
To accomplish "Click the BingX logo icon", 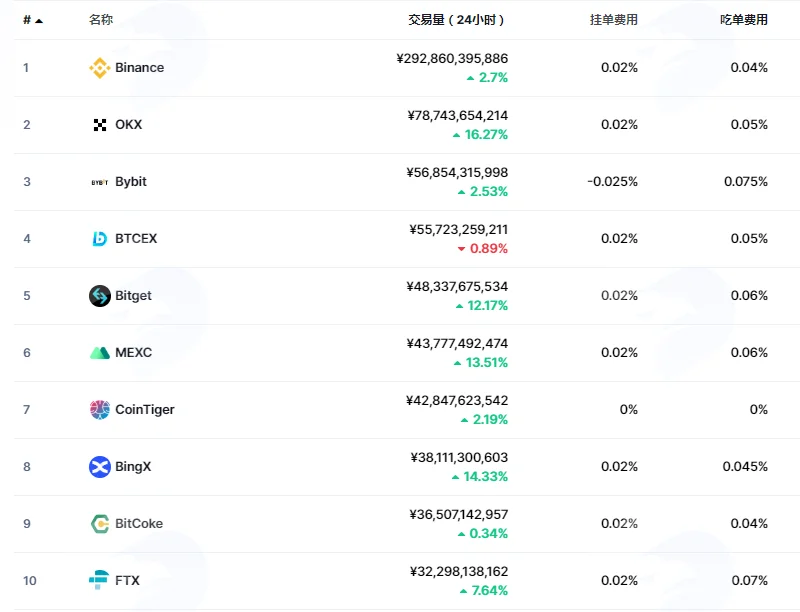I will coord(99,467).
